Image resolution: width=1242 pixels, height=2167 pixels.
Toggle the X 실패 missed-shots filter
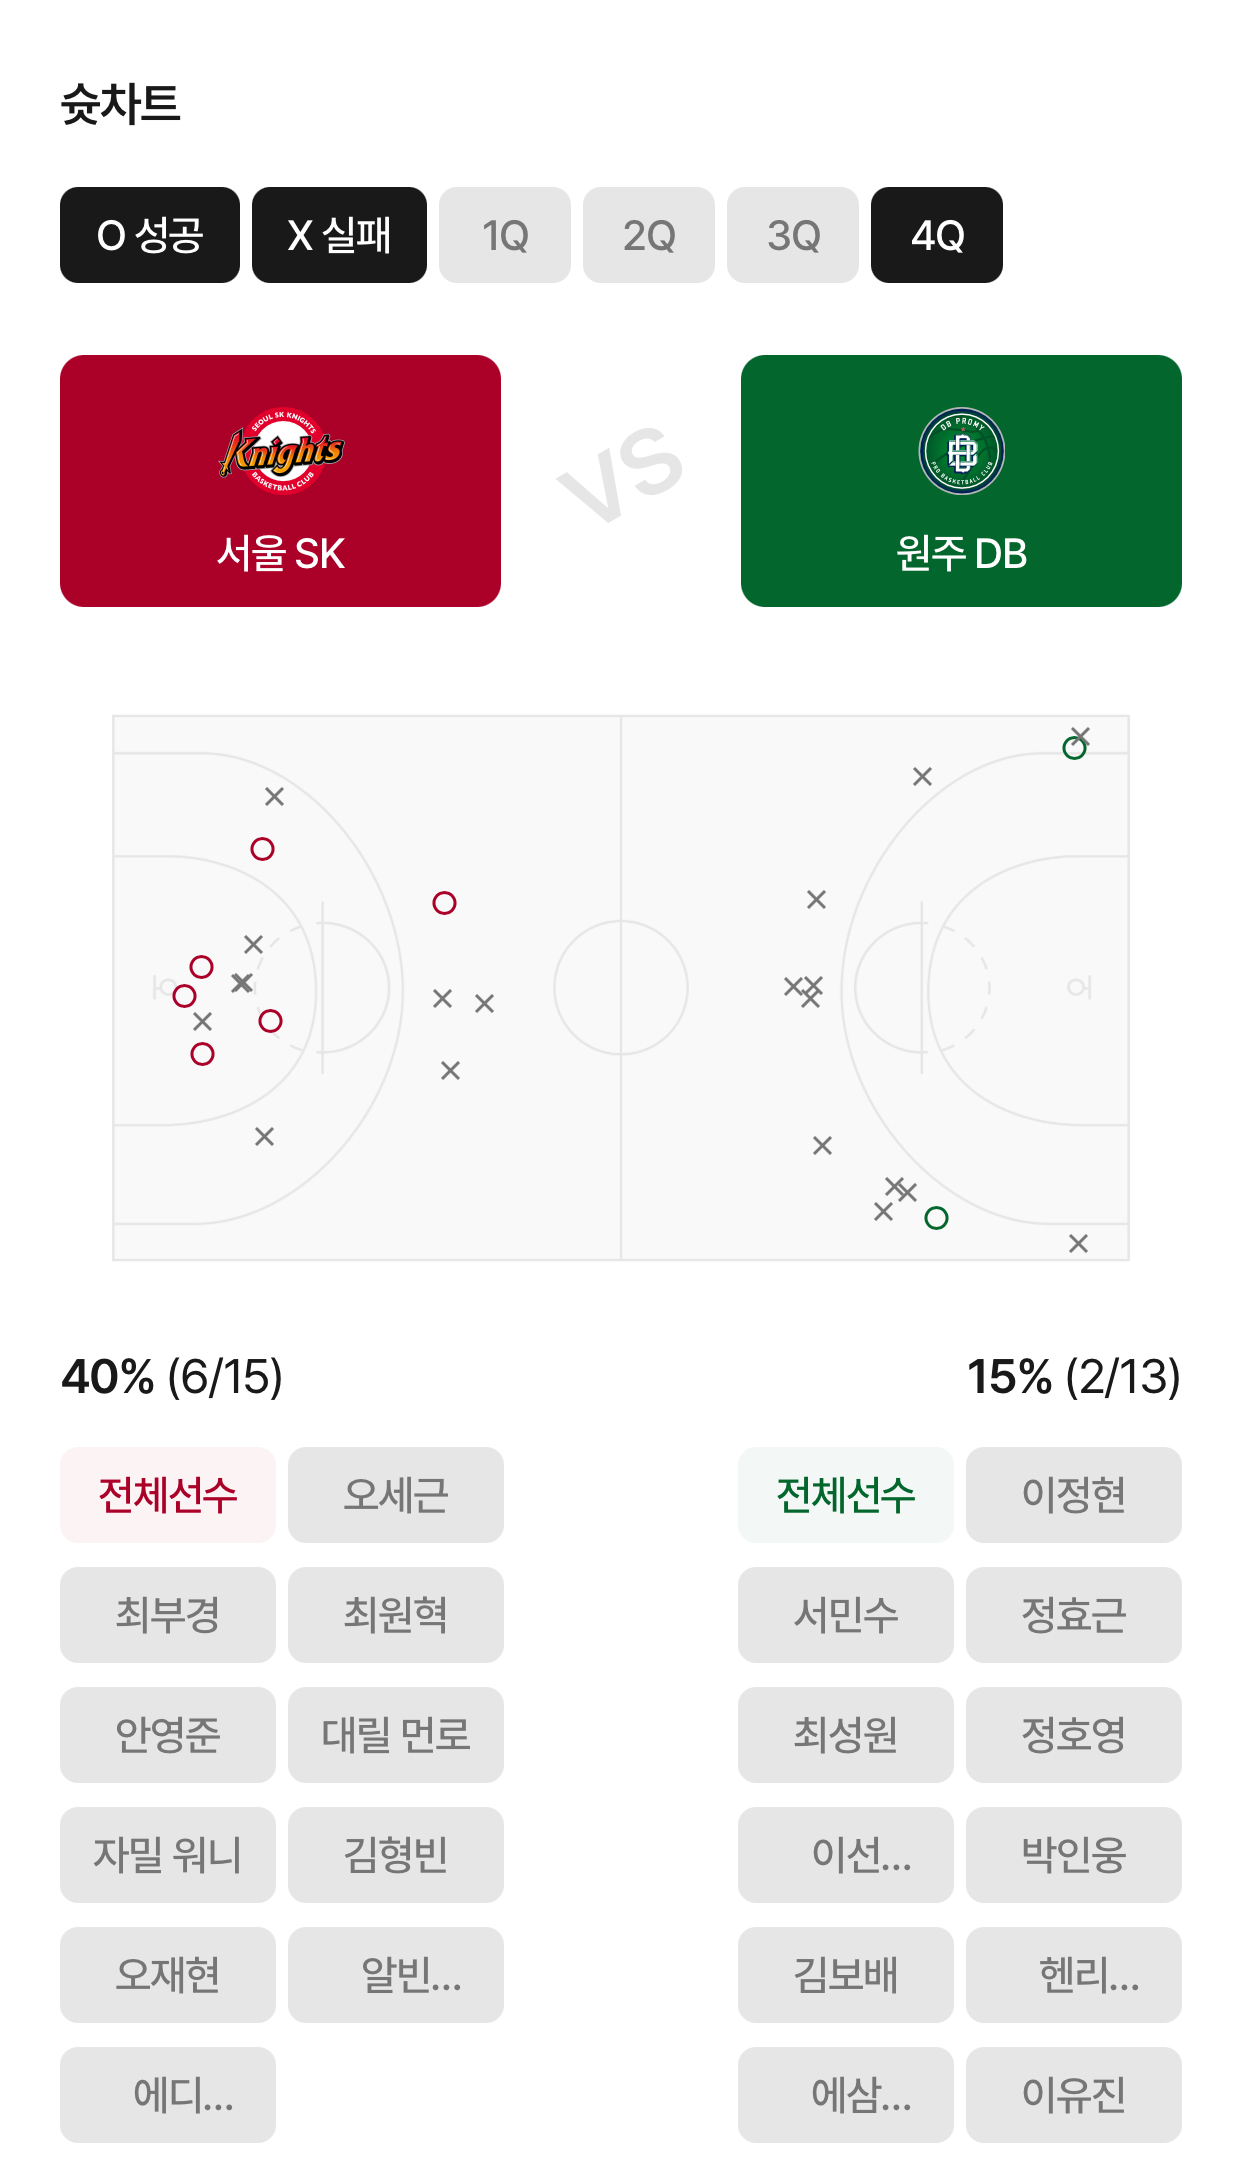coord(339,235)
